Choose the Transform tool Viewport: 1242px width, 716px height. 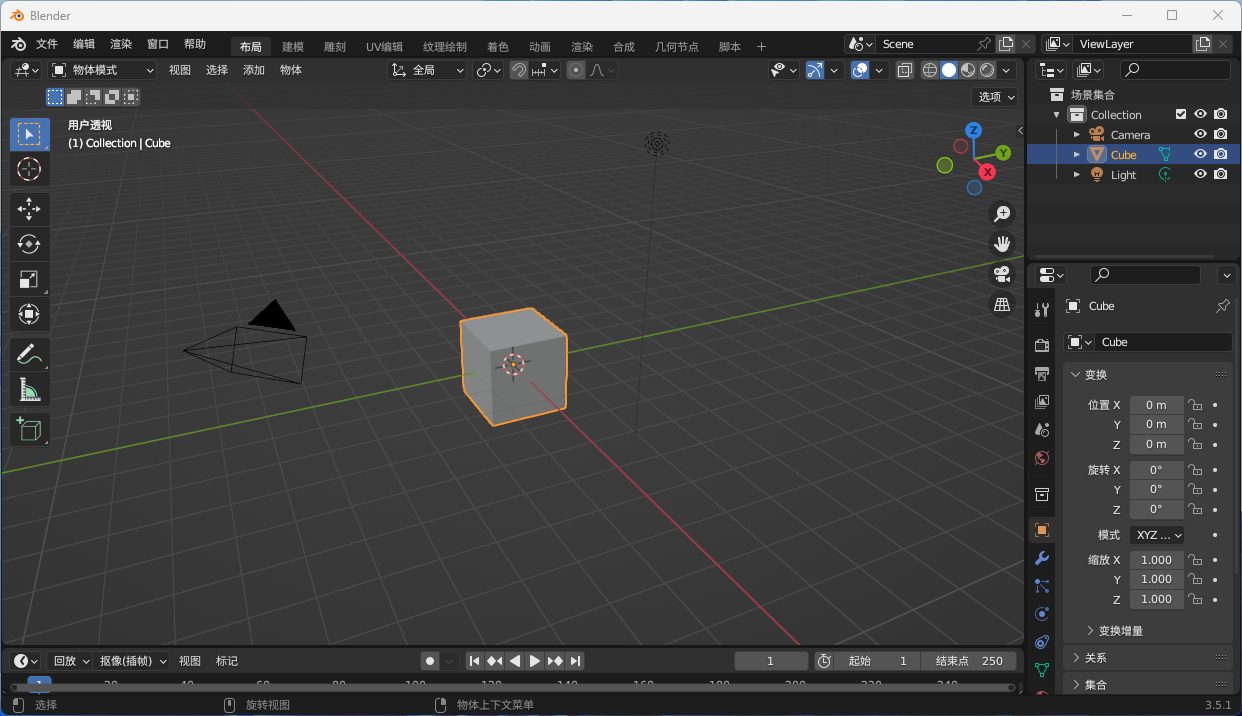coord(29,315)
